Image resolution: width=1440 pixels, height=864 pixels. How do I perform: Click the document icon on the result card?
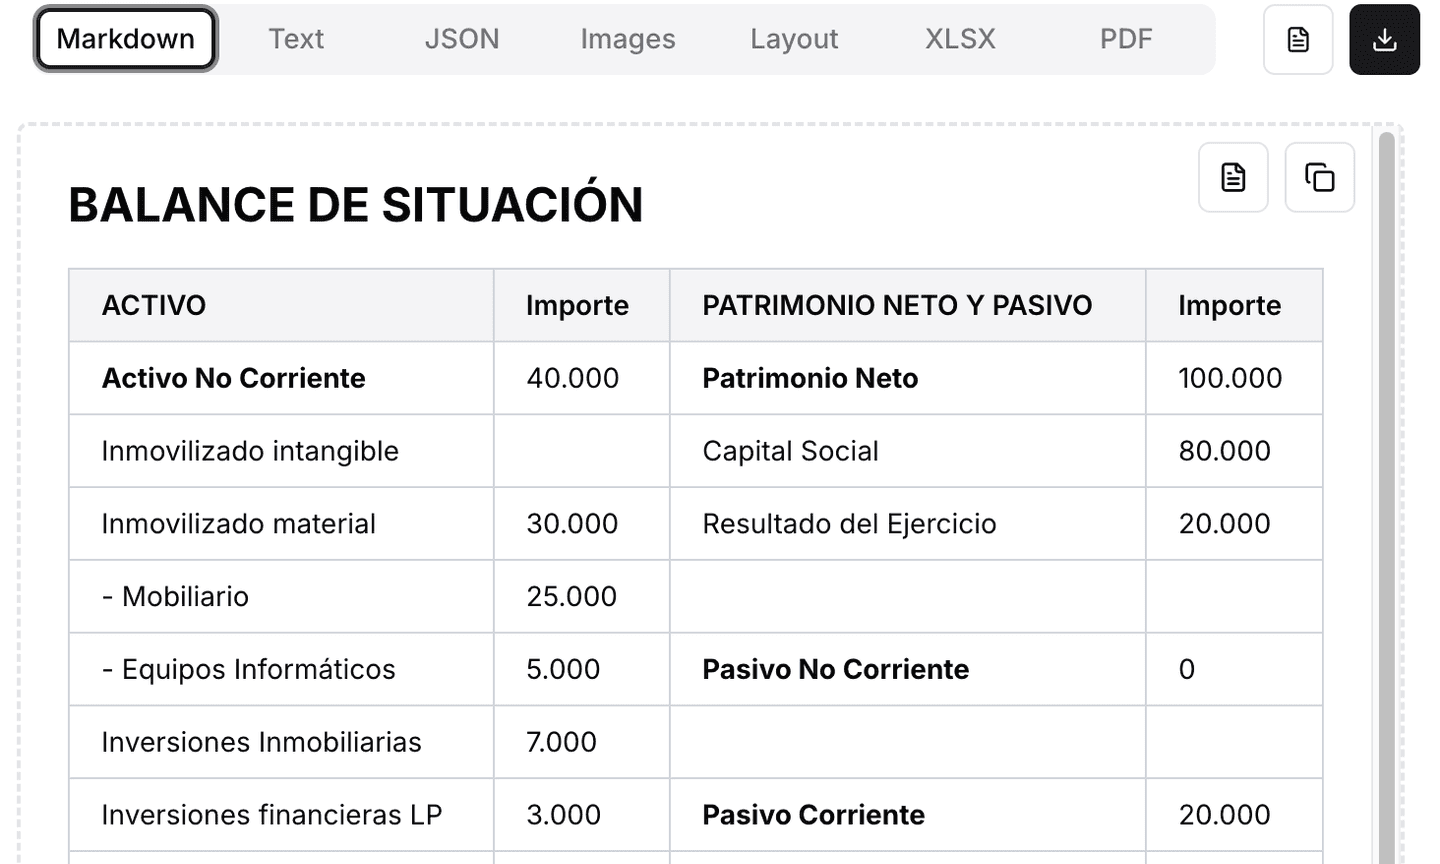1233,177
